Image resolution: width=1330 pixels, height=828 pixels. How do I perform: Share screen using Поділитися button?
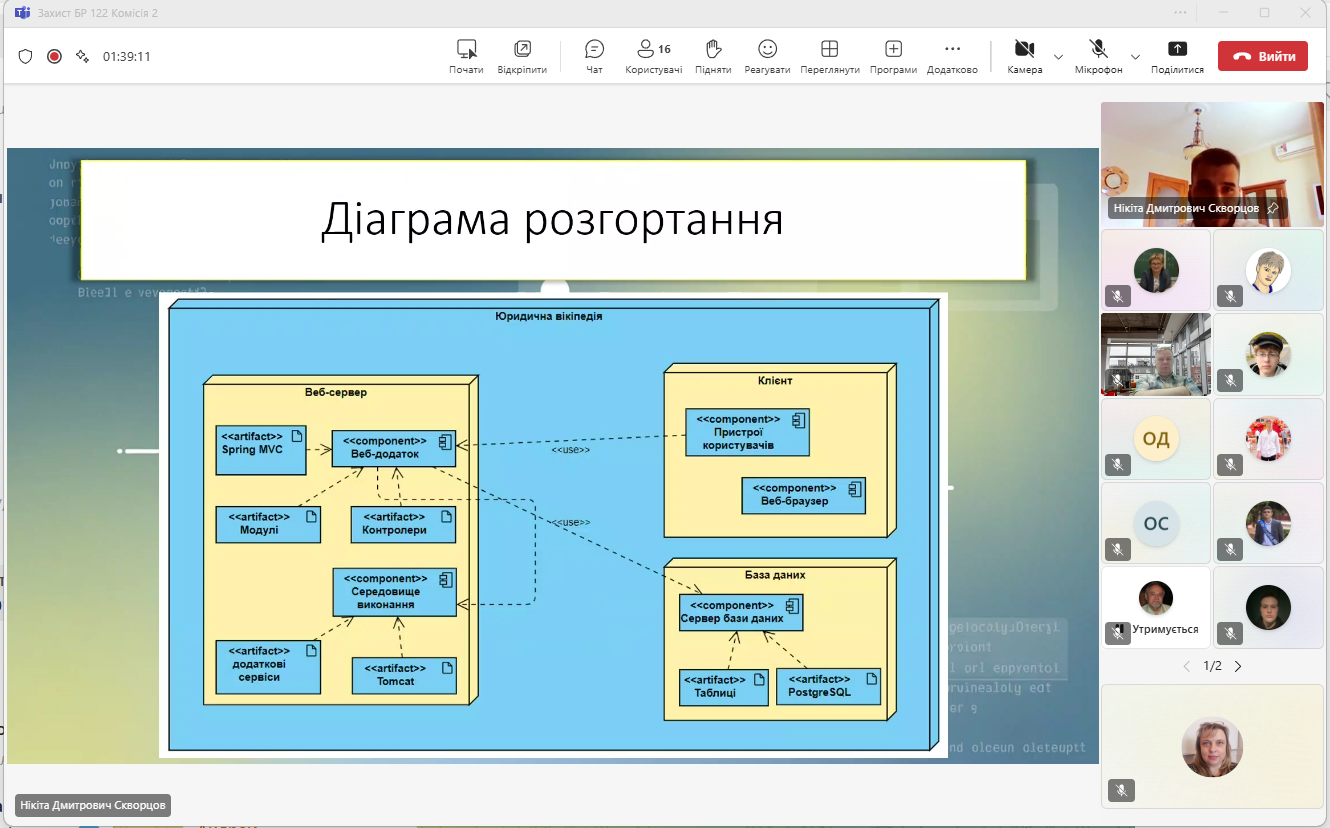pyautogui.click(x=1177, y=56)
